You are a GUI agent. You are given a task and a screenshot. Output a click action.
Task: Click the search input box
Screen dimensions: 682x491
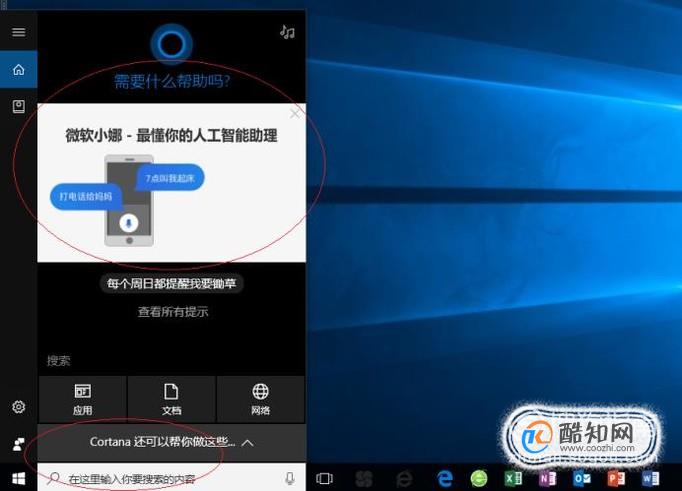click(171, 478)
